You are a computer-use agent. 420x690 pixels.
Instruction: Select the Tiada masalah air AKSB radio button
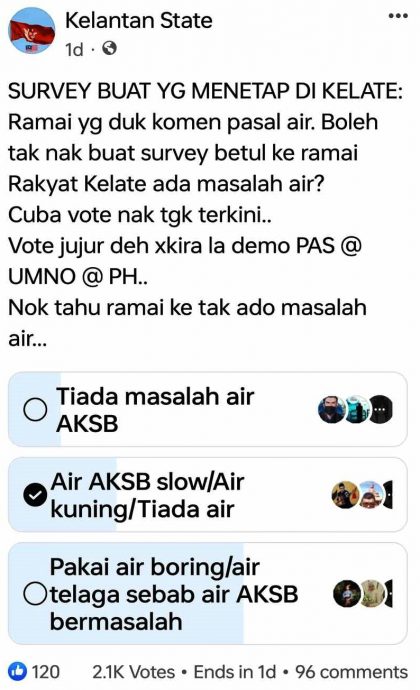pos(35,410)
